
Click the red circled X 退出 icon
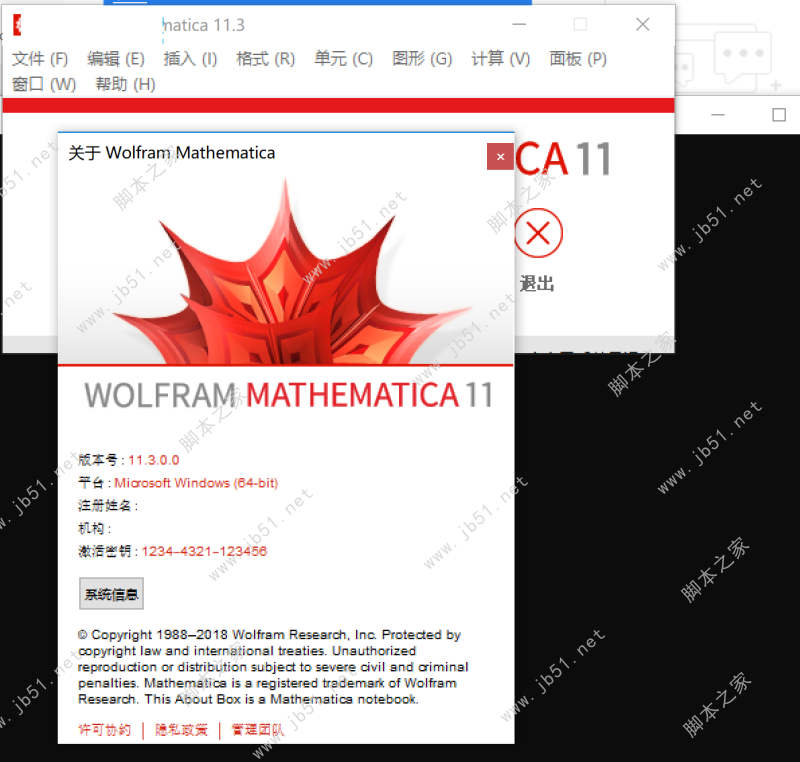point(538,233)
